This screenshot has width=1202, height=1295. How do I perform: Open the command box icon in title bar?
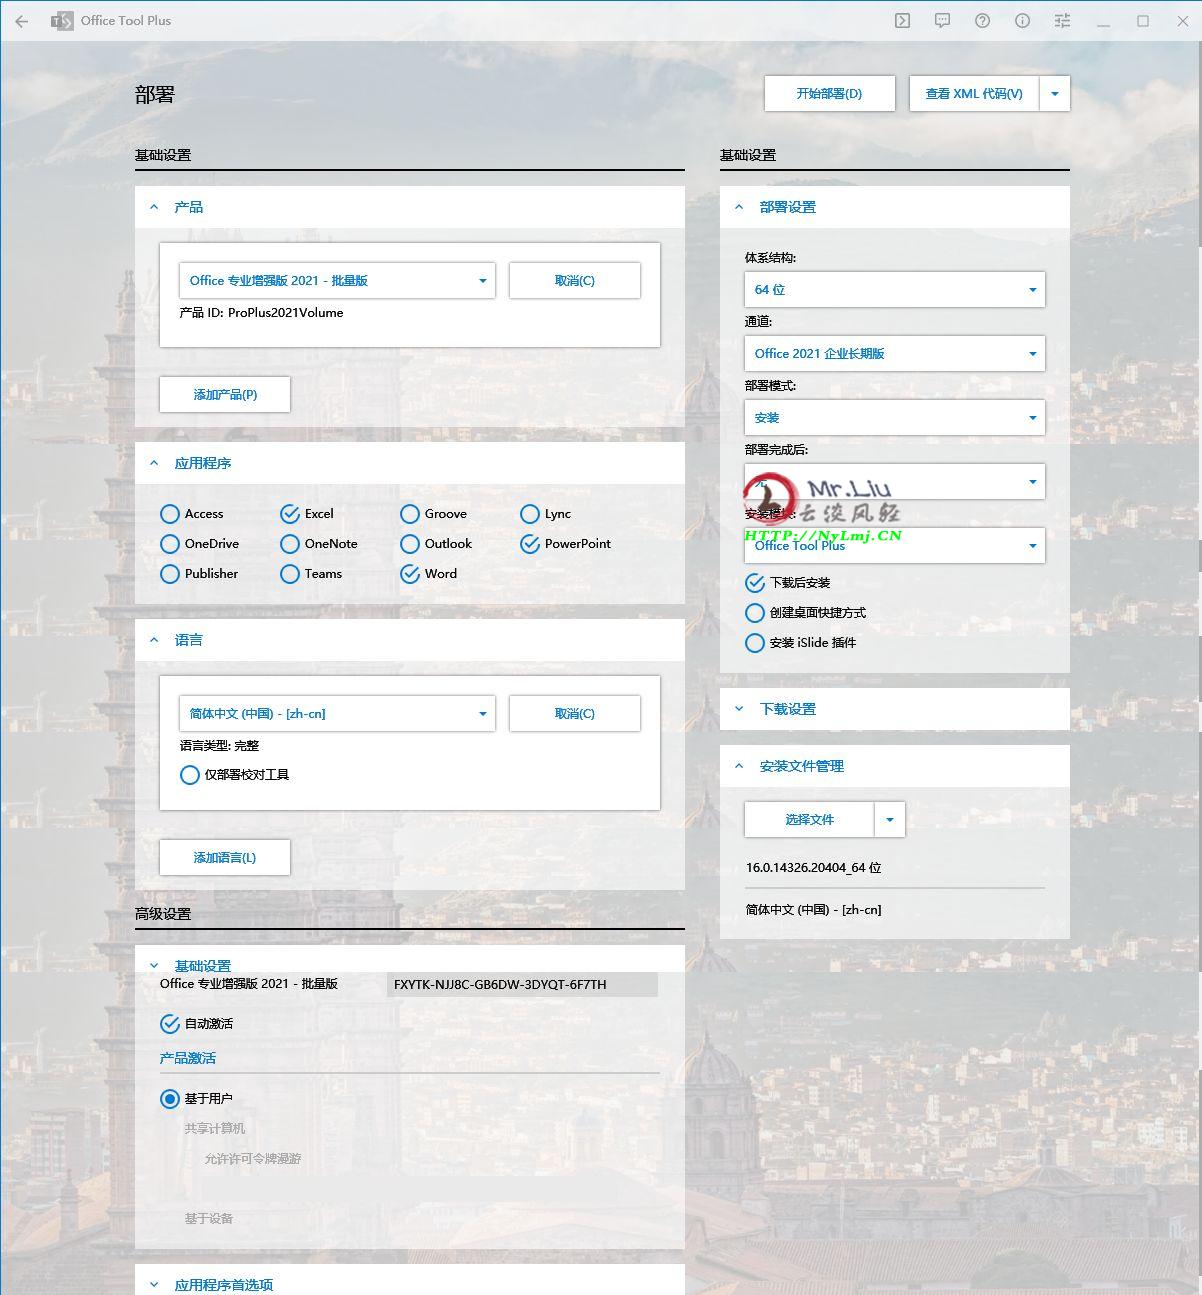[x=902, y=21]
